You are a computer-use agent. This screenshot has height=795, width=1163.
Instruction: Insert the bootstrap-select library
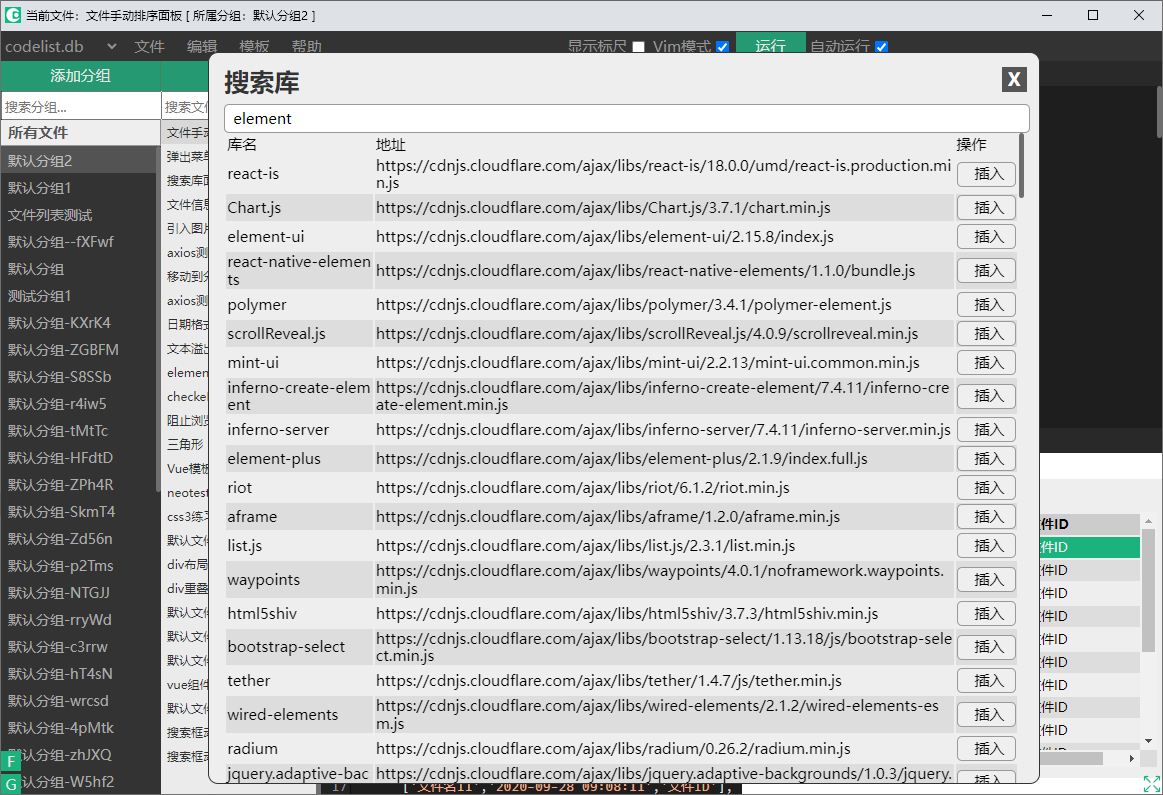coord(986,647)
